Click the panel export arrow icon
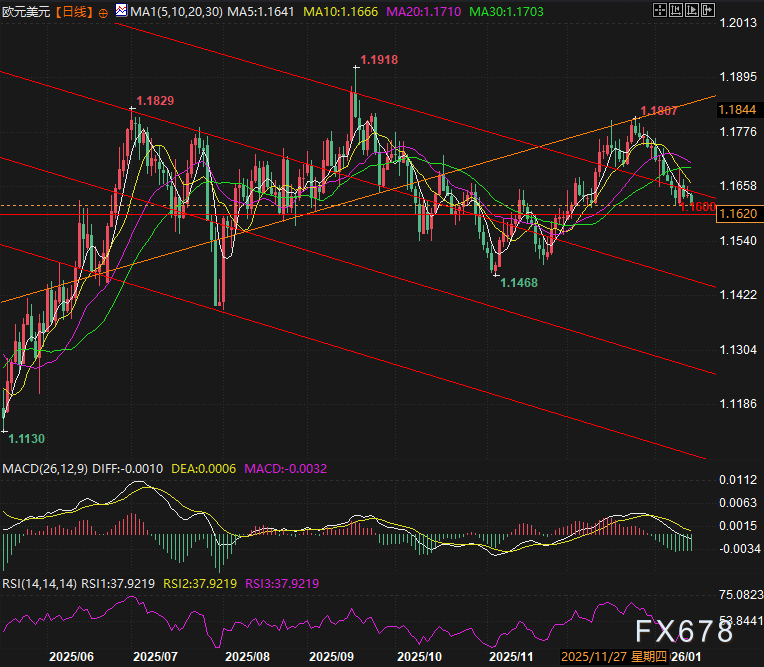764x667 pixels. point(707,10)
